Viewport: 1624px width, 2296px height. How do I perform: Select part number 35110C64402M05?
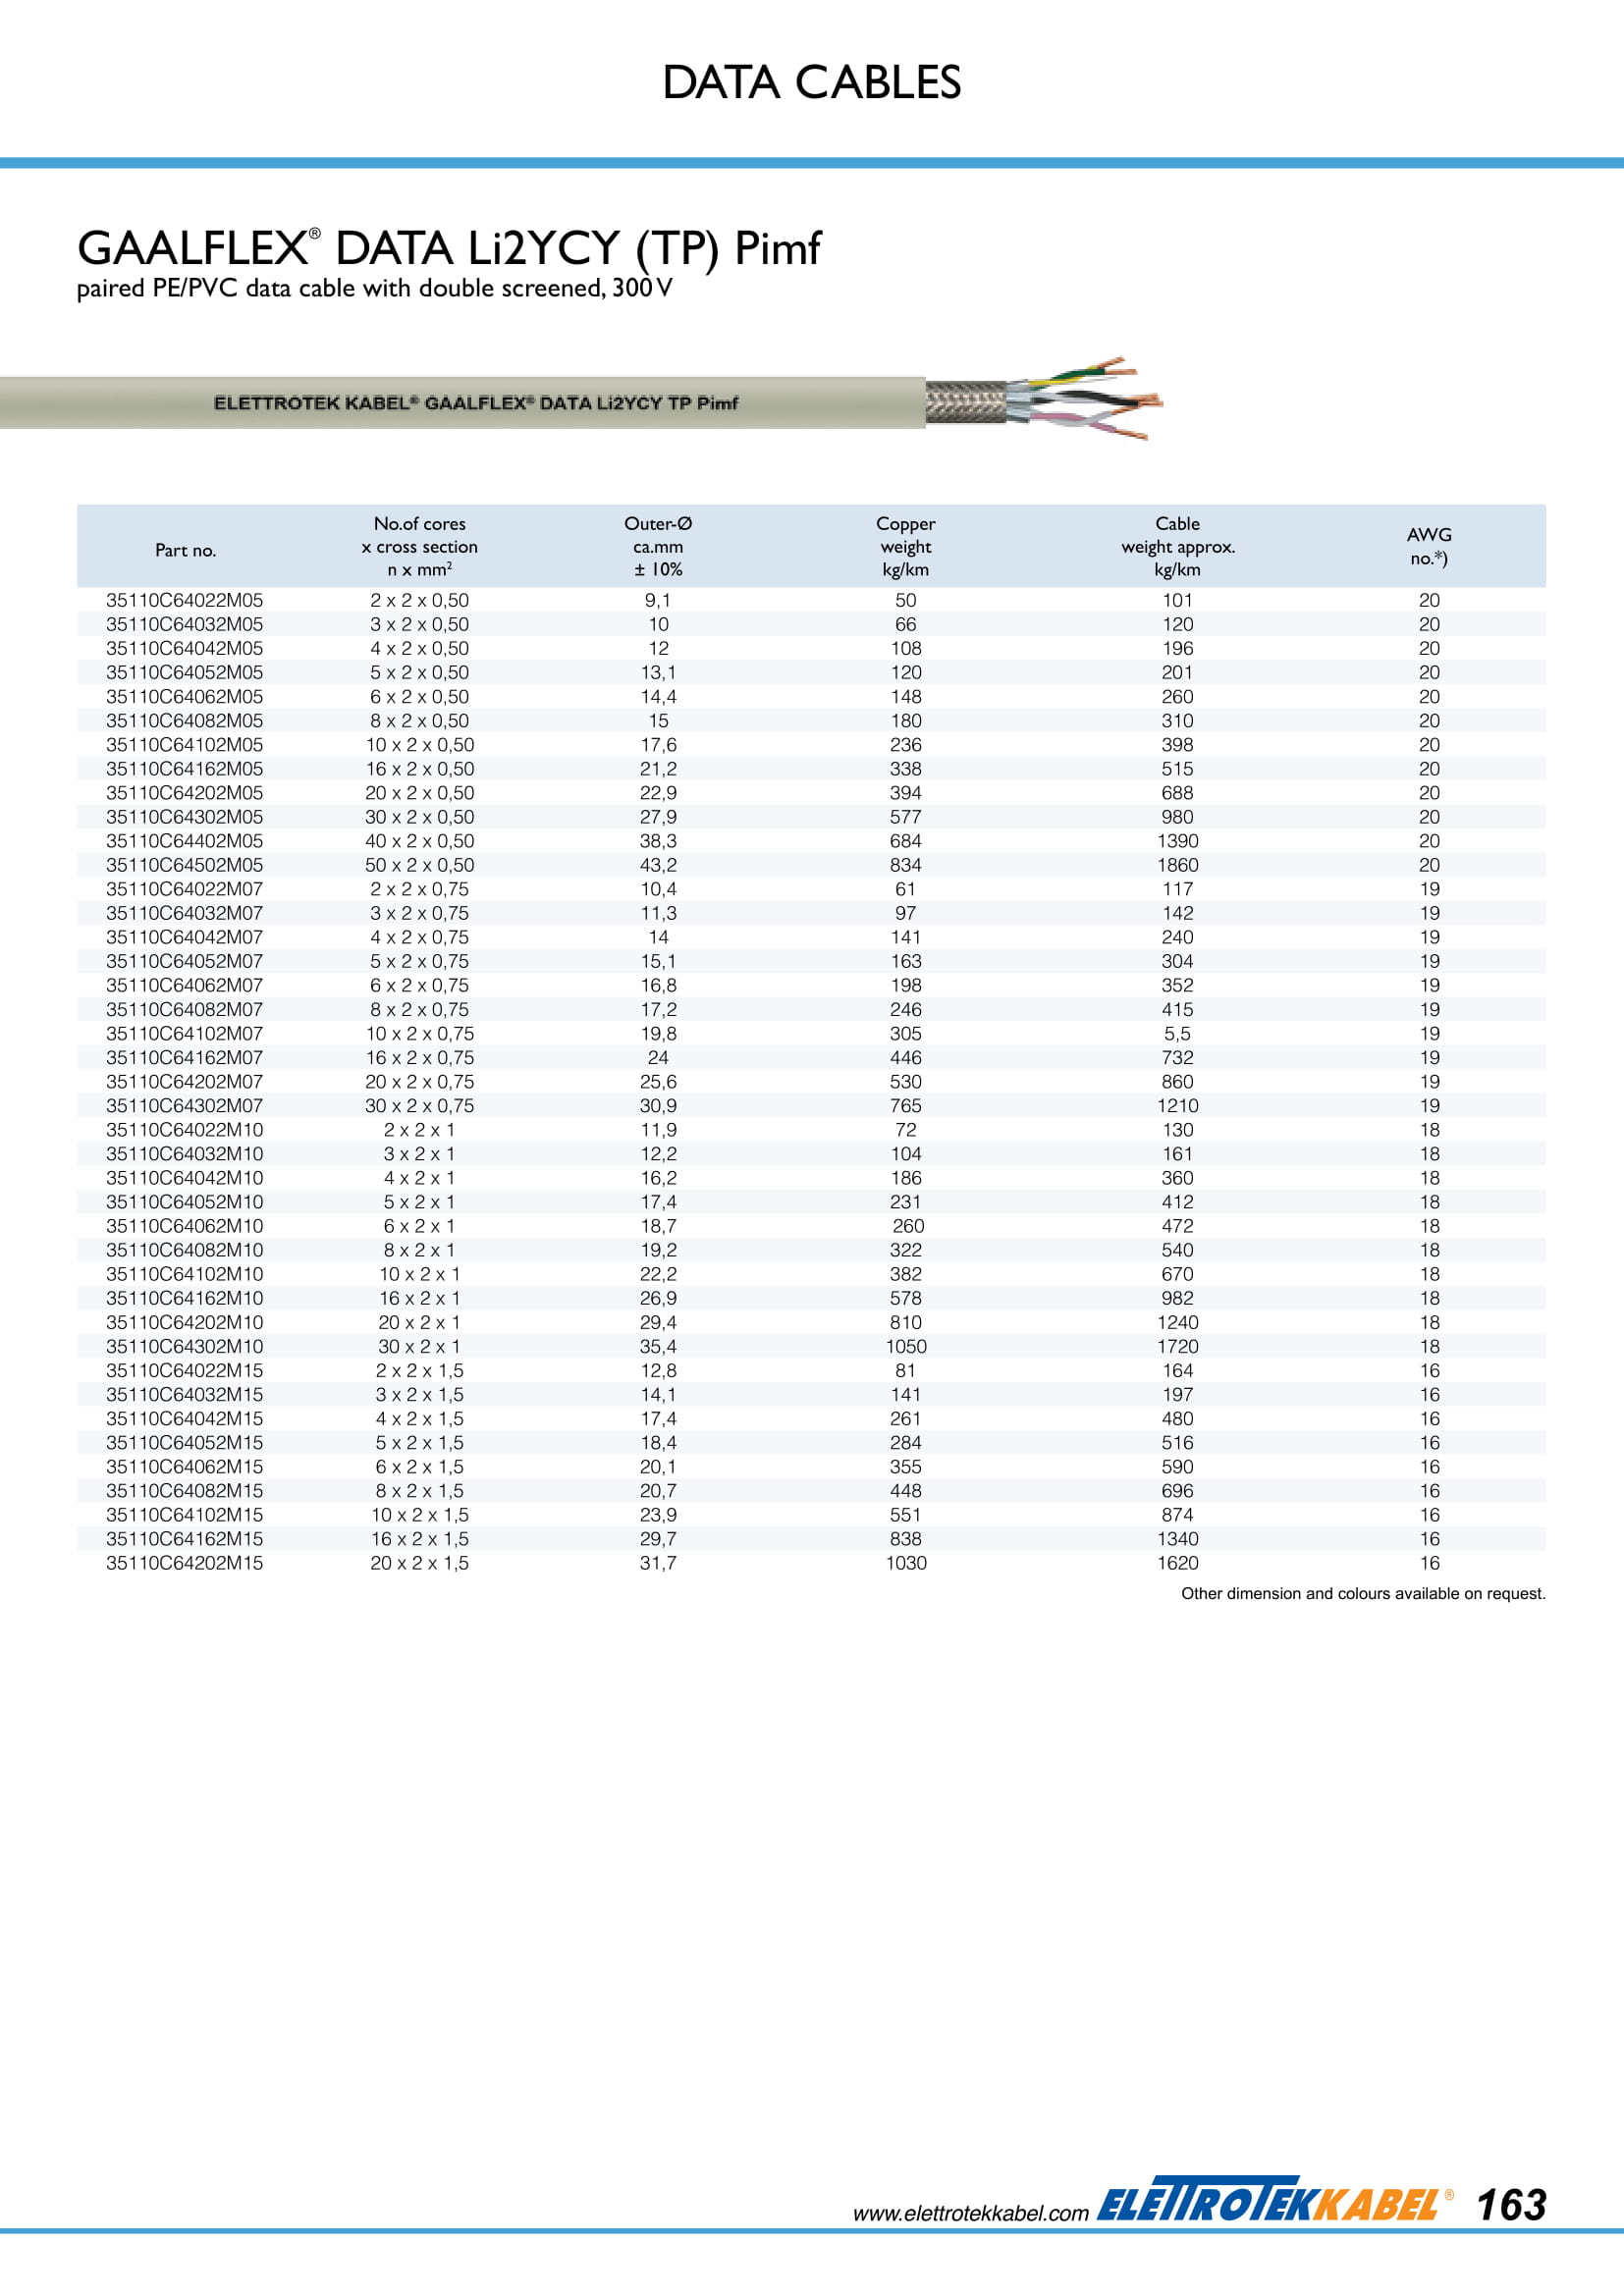[x=185, y=841]
